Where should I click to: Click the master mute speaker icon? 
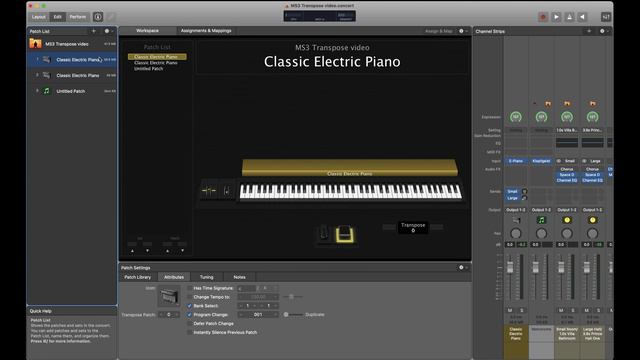(582, 17)
